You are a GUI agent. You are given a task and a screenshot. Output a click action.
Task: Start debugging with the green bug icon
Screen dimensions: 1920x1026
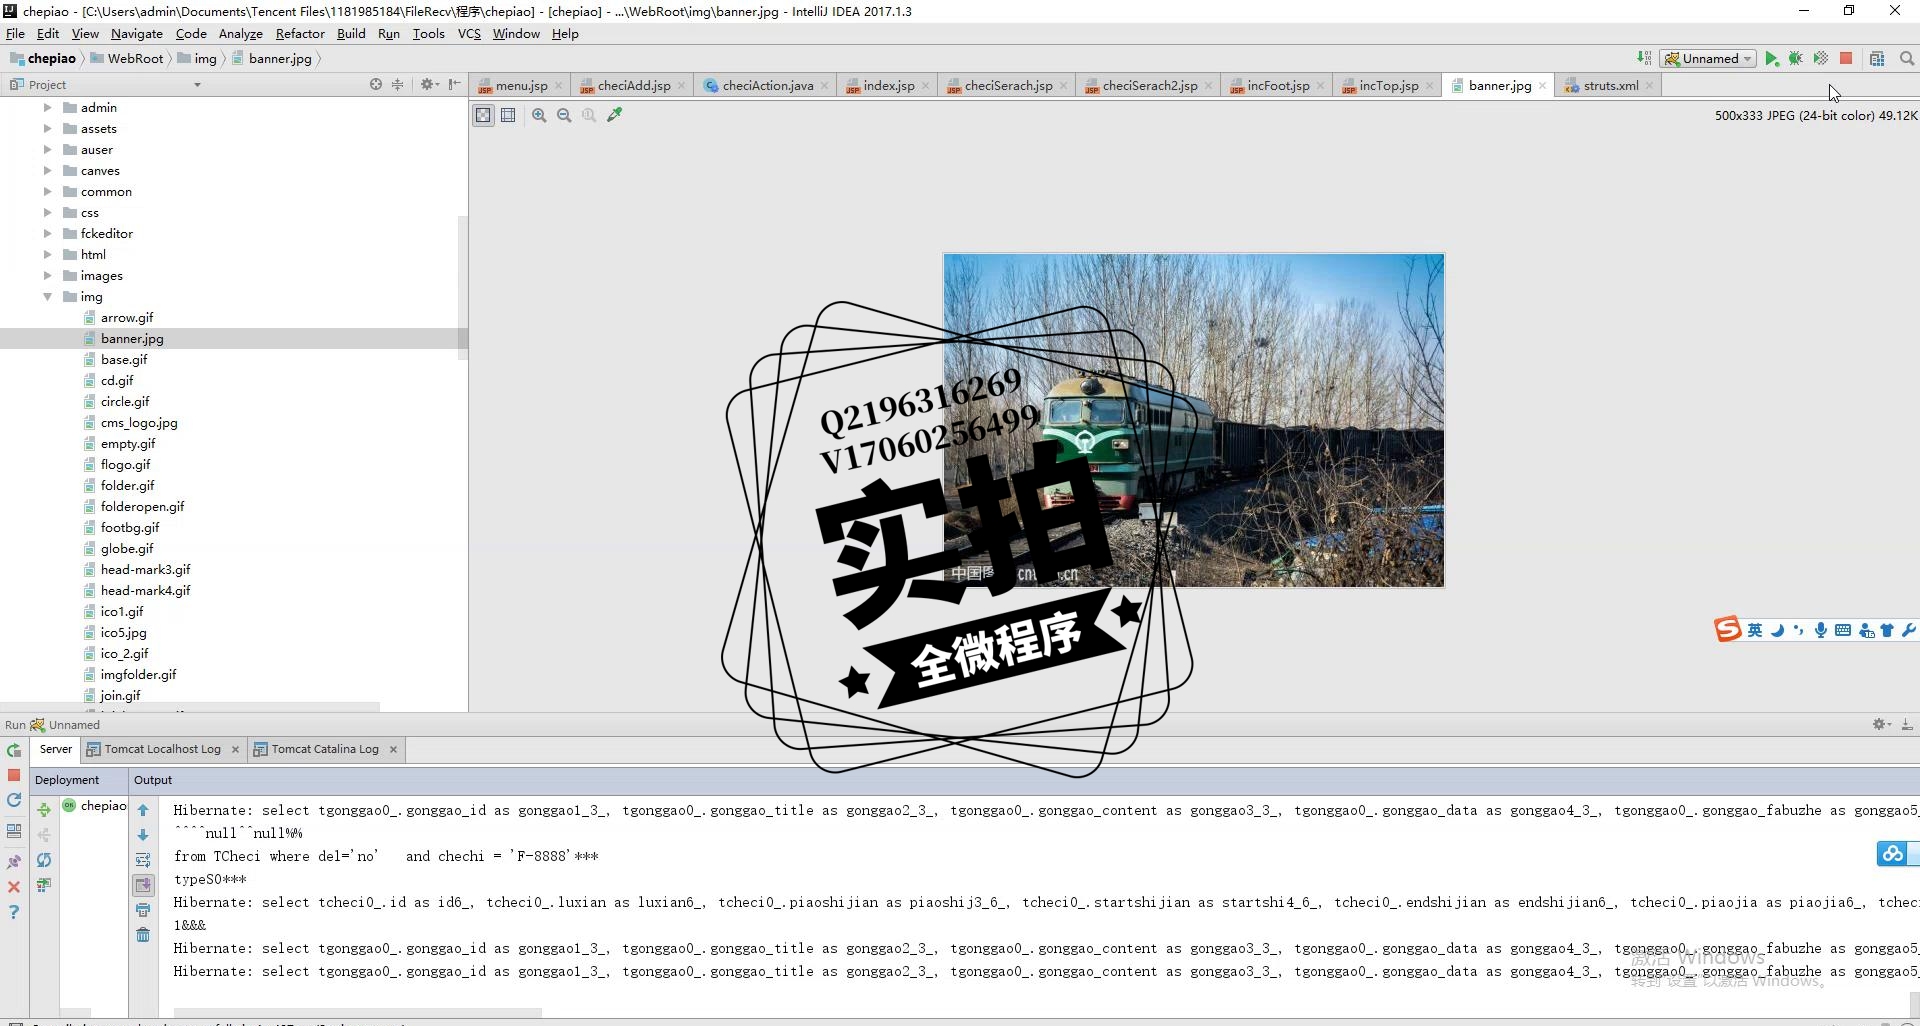(x=1796, y=59)
